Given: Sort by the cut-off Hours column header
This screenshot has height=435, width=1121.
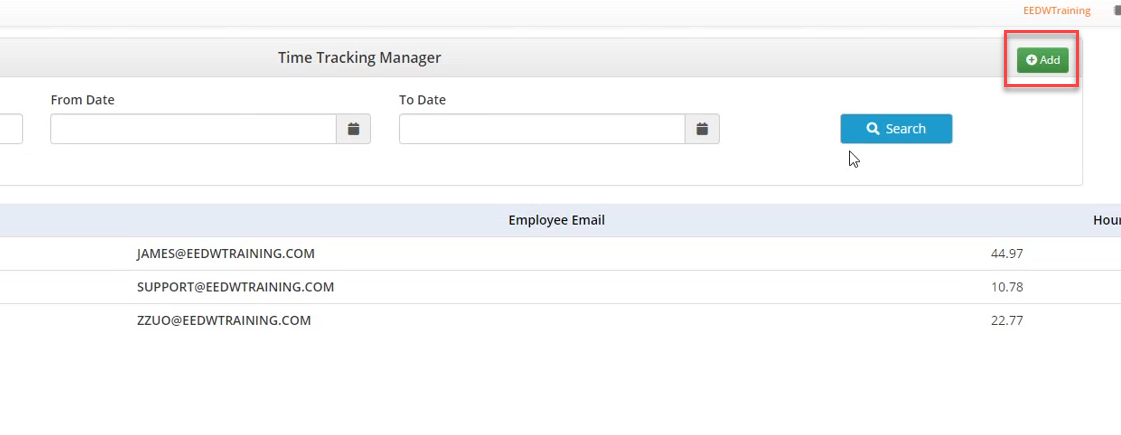Looking at the screenshot, I should pos(1107,220).
